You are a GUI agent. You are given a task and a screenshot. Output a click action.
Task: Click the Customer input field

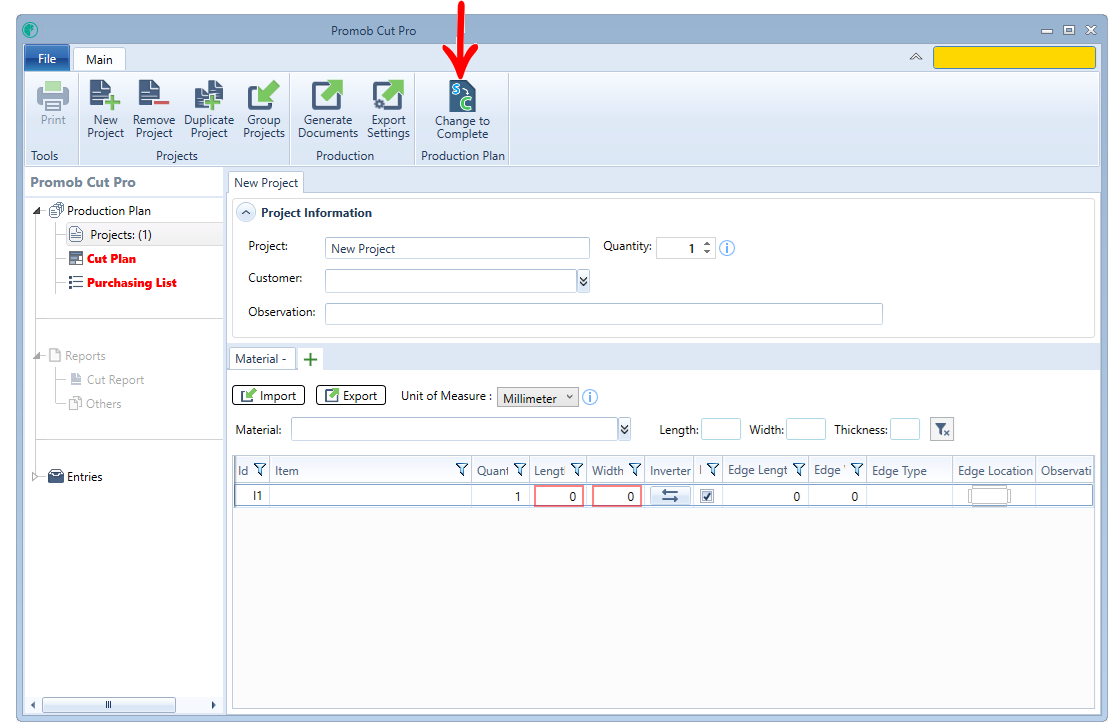(x=451, y=281)
